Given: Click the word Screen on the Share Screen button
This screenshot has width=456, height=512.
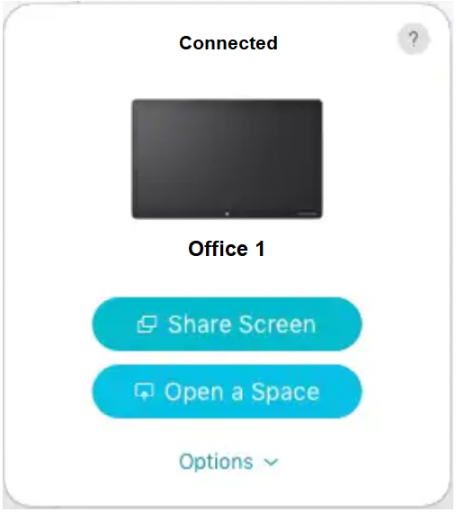Looking at the screenshot, I should (x=277, y=324).
